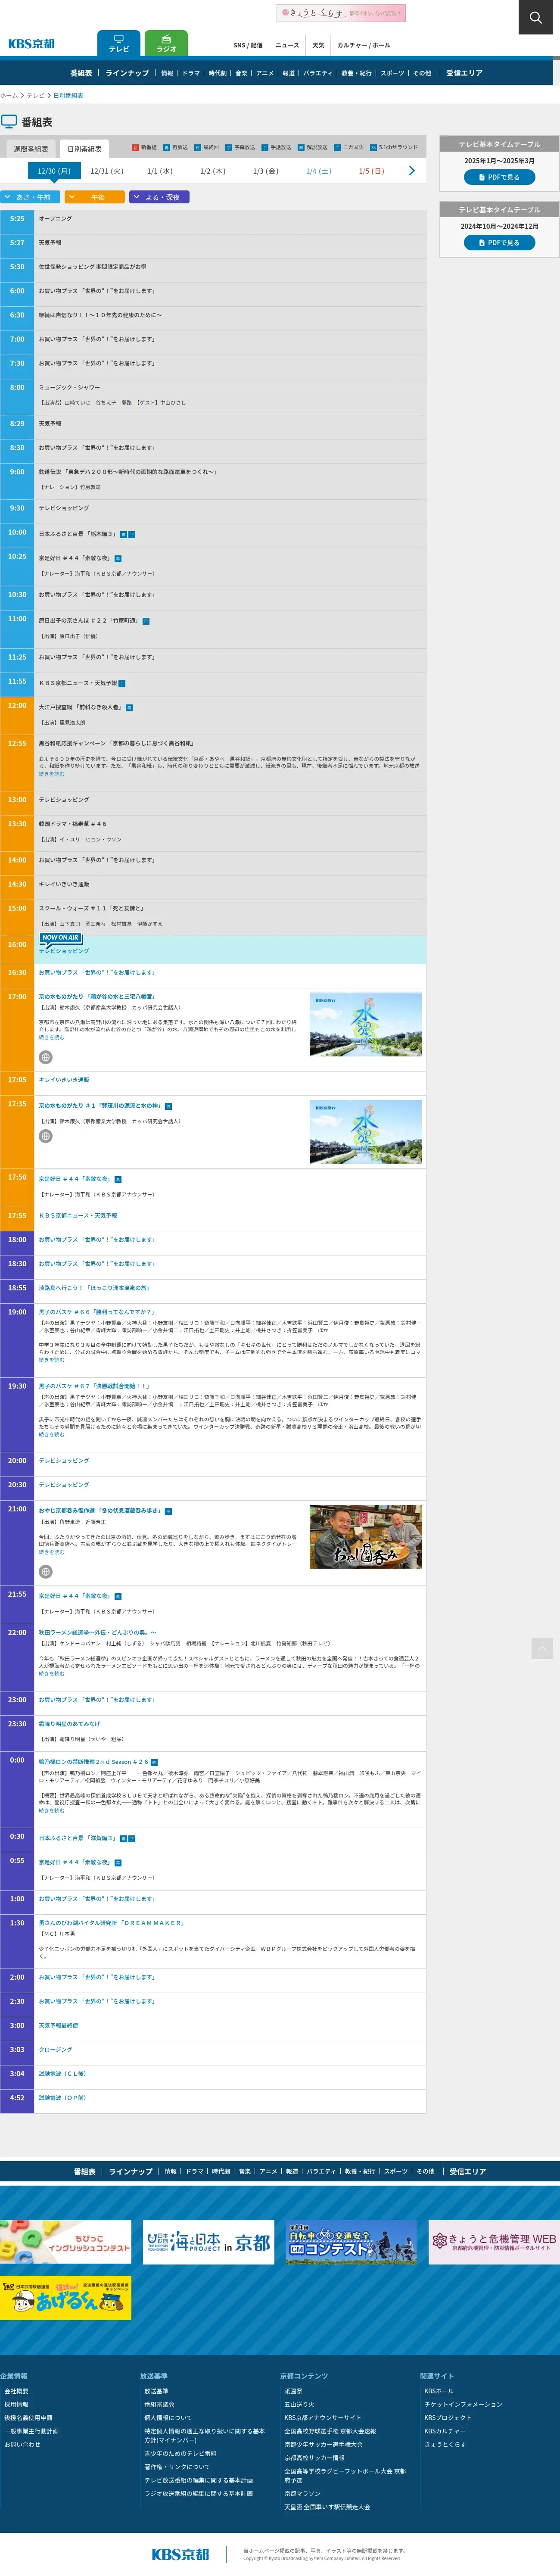
Task: Select the 12/31 (火) date
Action: [107, 171]
